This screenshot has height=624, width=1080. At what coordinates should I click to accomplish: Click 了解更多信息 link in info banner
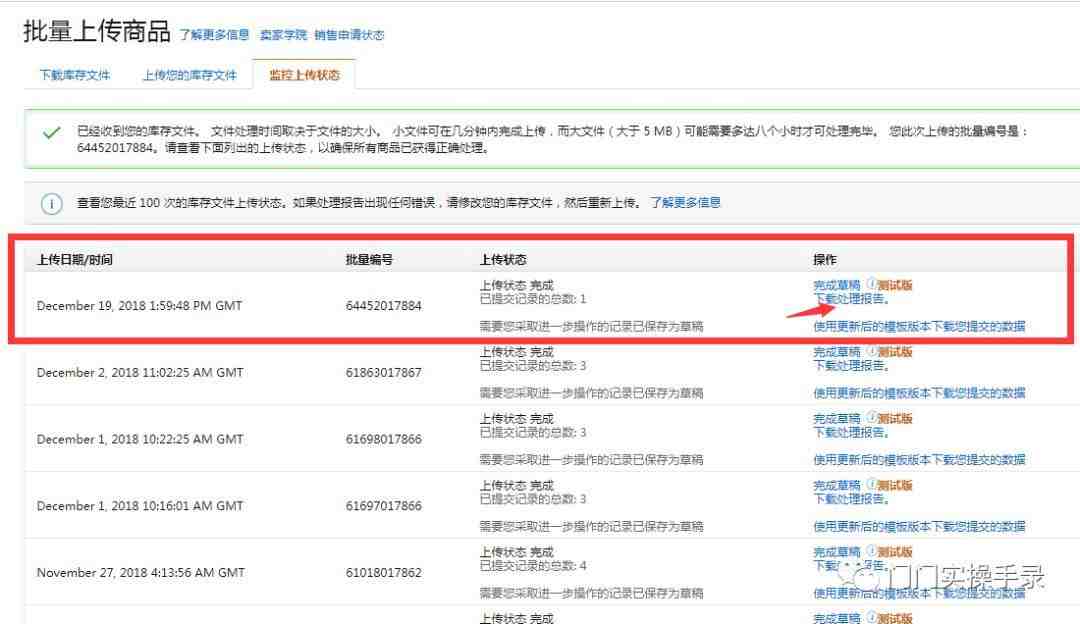[685, 202]
